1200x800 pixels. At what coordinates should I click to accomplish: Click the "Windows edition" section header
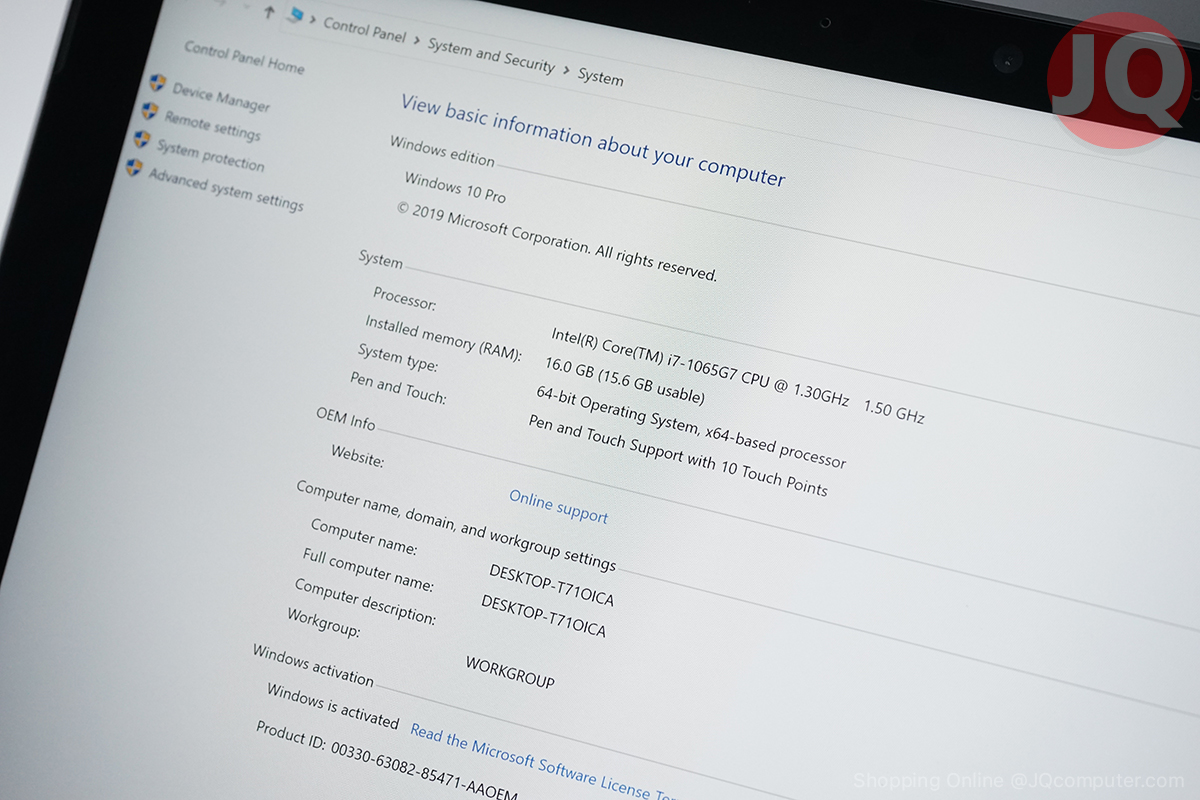442,151
